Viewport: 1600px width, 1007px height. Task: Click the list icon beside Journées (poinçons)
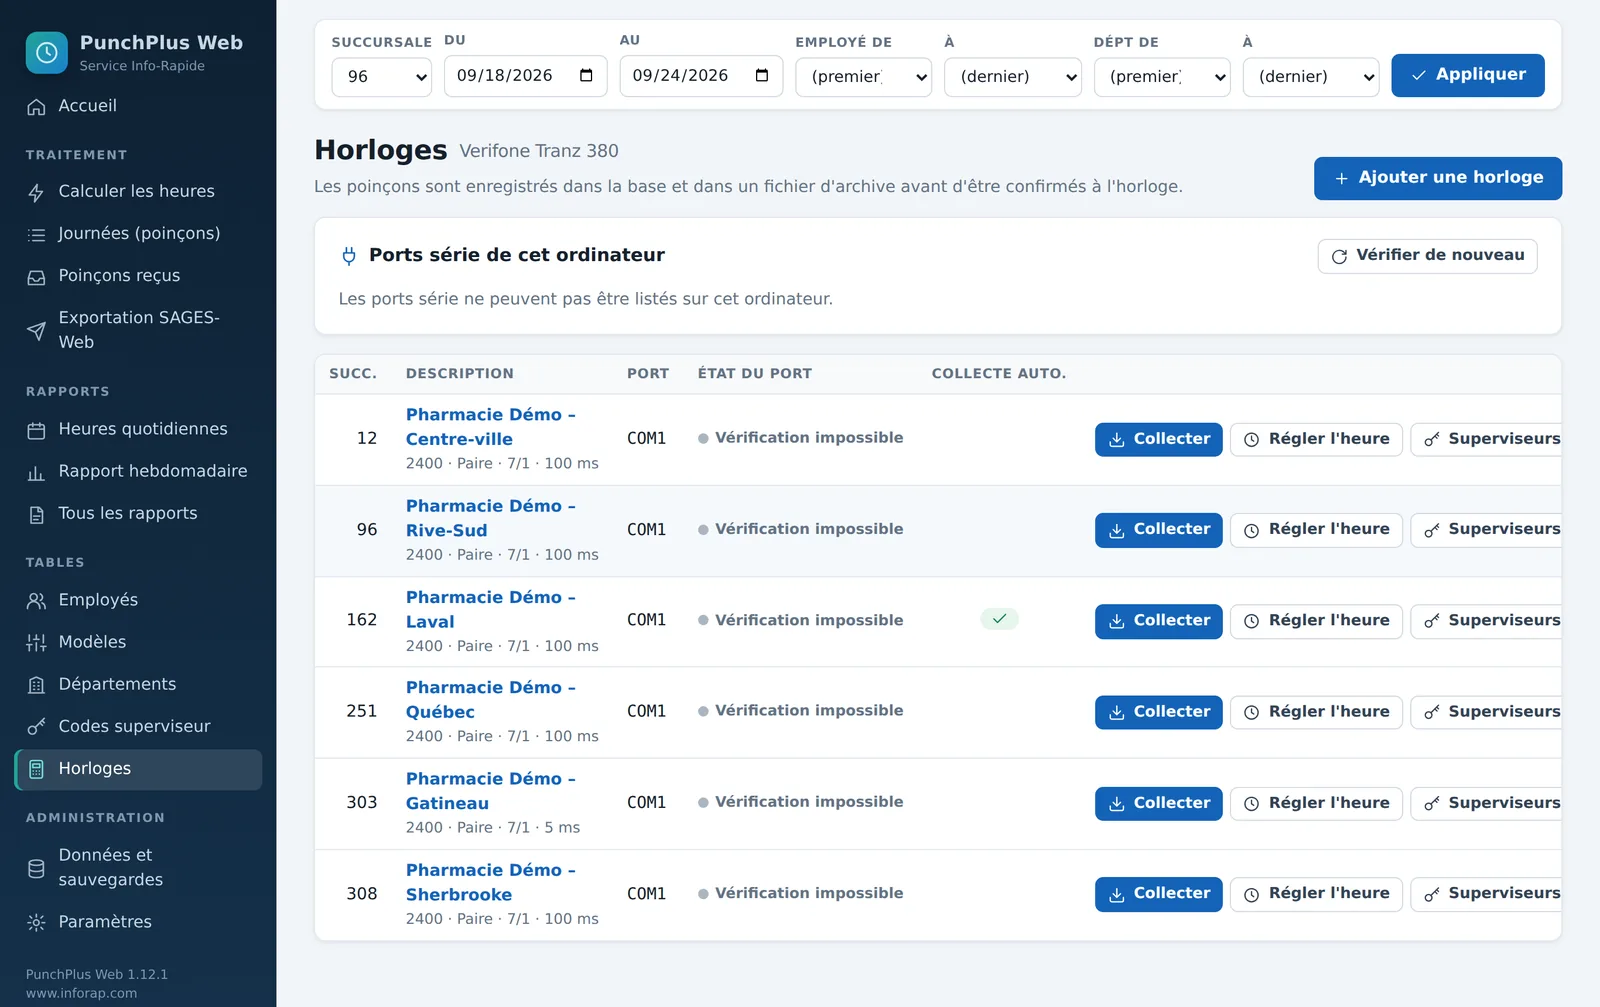(36, 234)
